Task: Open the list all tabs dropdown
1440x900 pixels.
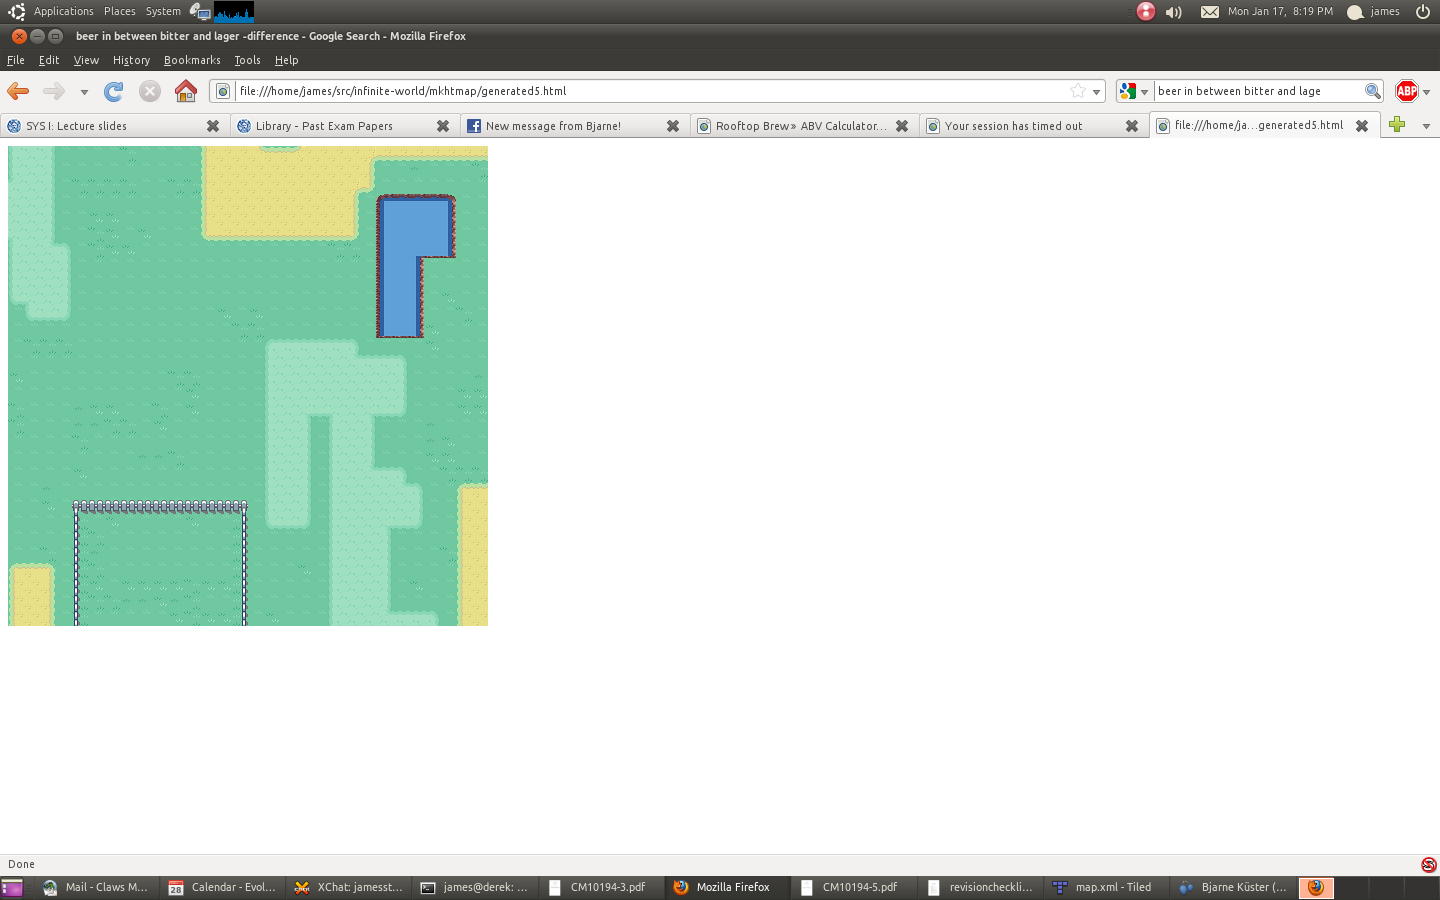Action: [1426, 126]
